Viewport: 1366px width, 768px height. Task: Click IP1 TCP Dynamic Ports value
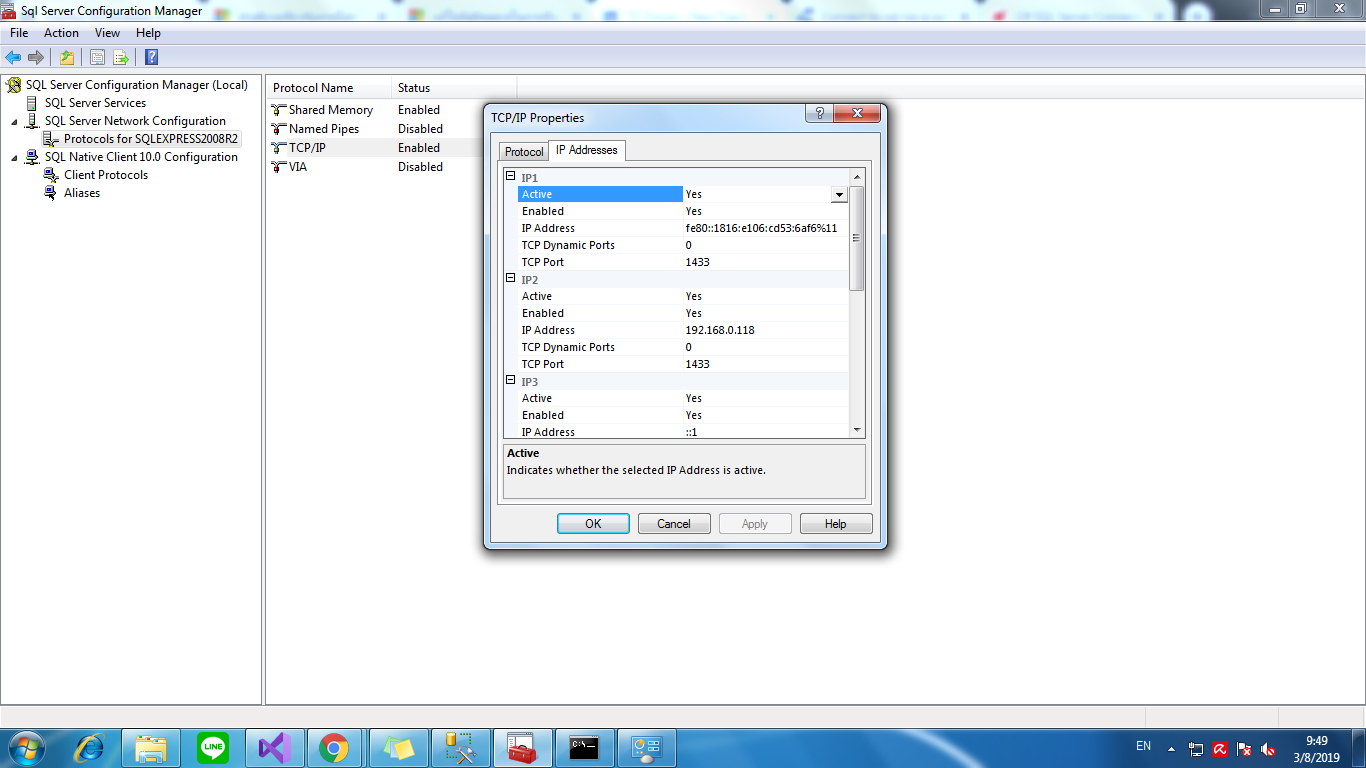pos(688,245)
